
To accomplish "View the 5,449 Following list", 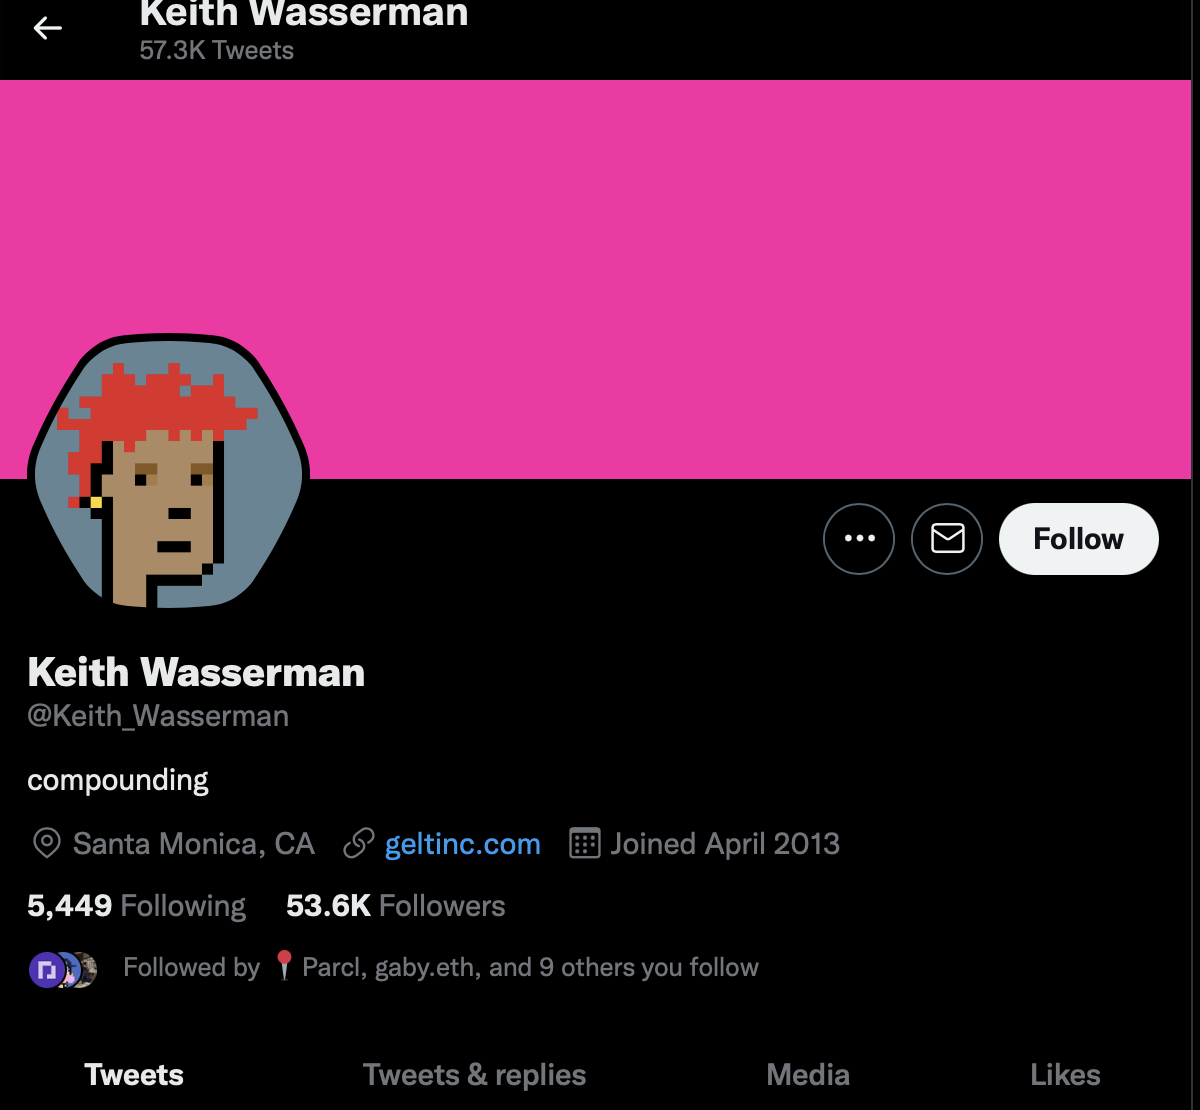I will tap(136, 906).
